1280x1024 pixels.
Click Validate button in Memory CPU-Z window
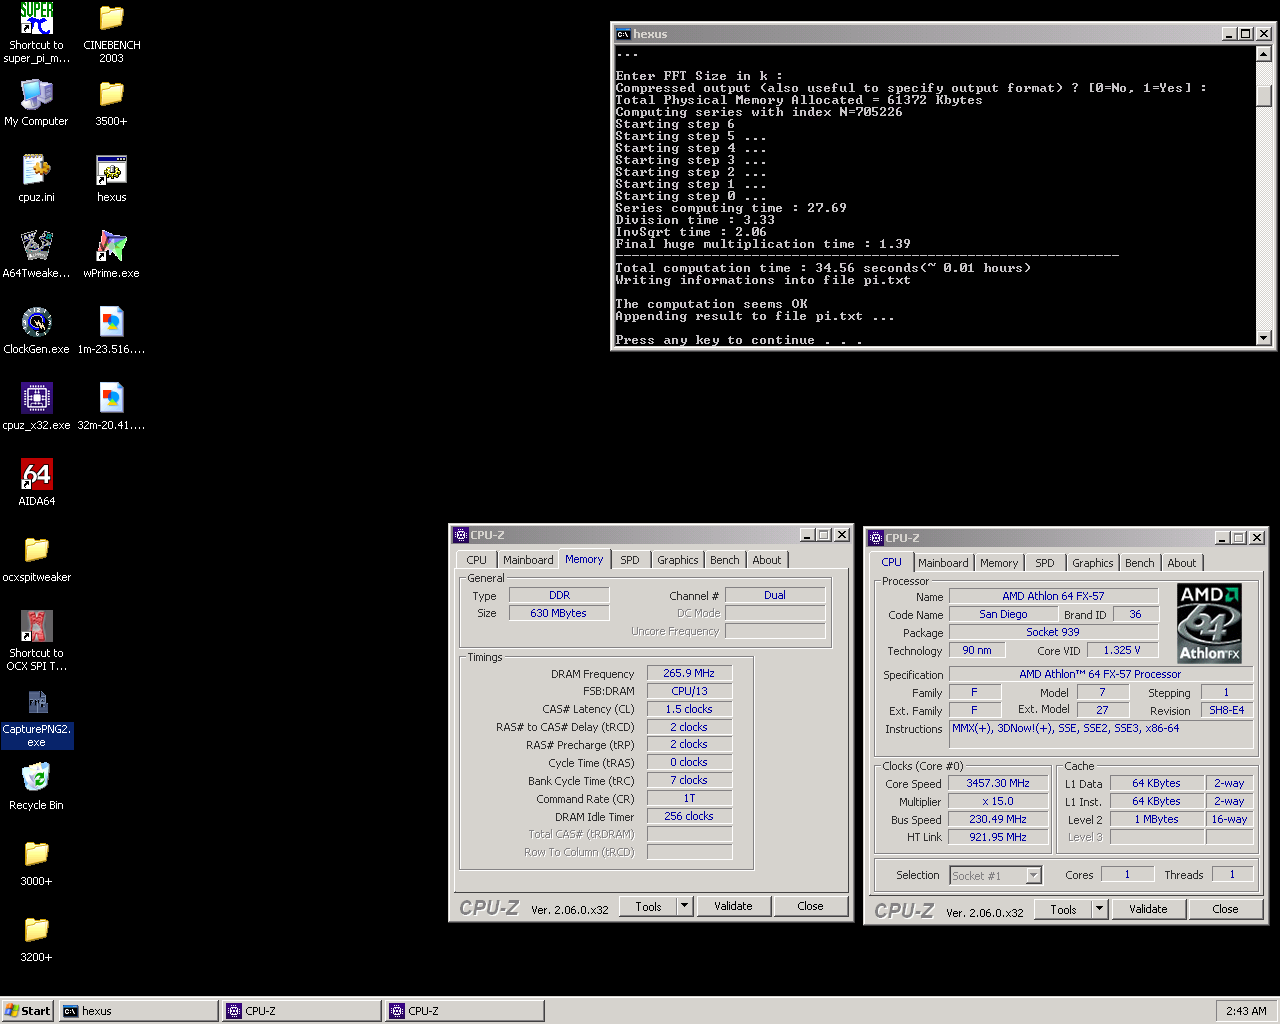point(733,906)
